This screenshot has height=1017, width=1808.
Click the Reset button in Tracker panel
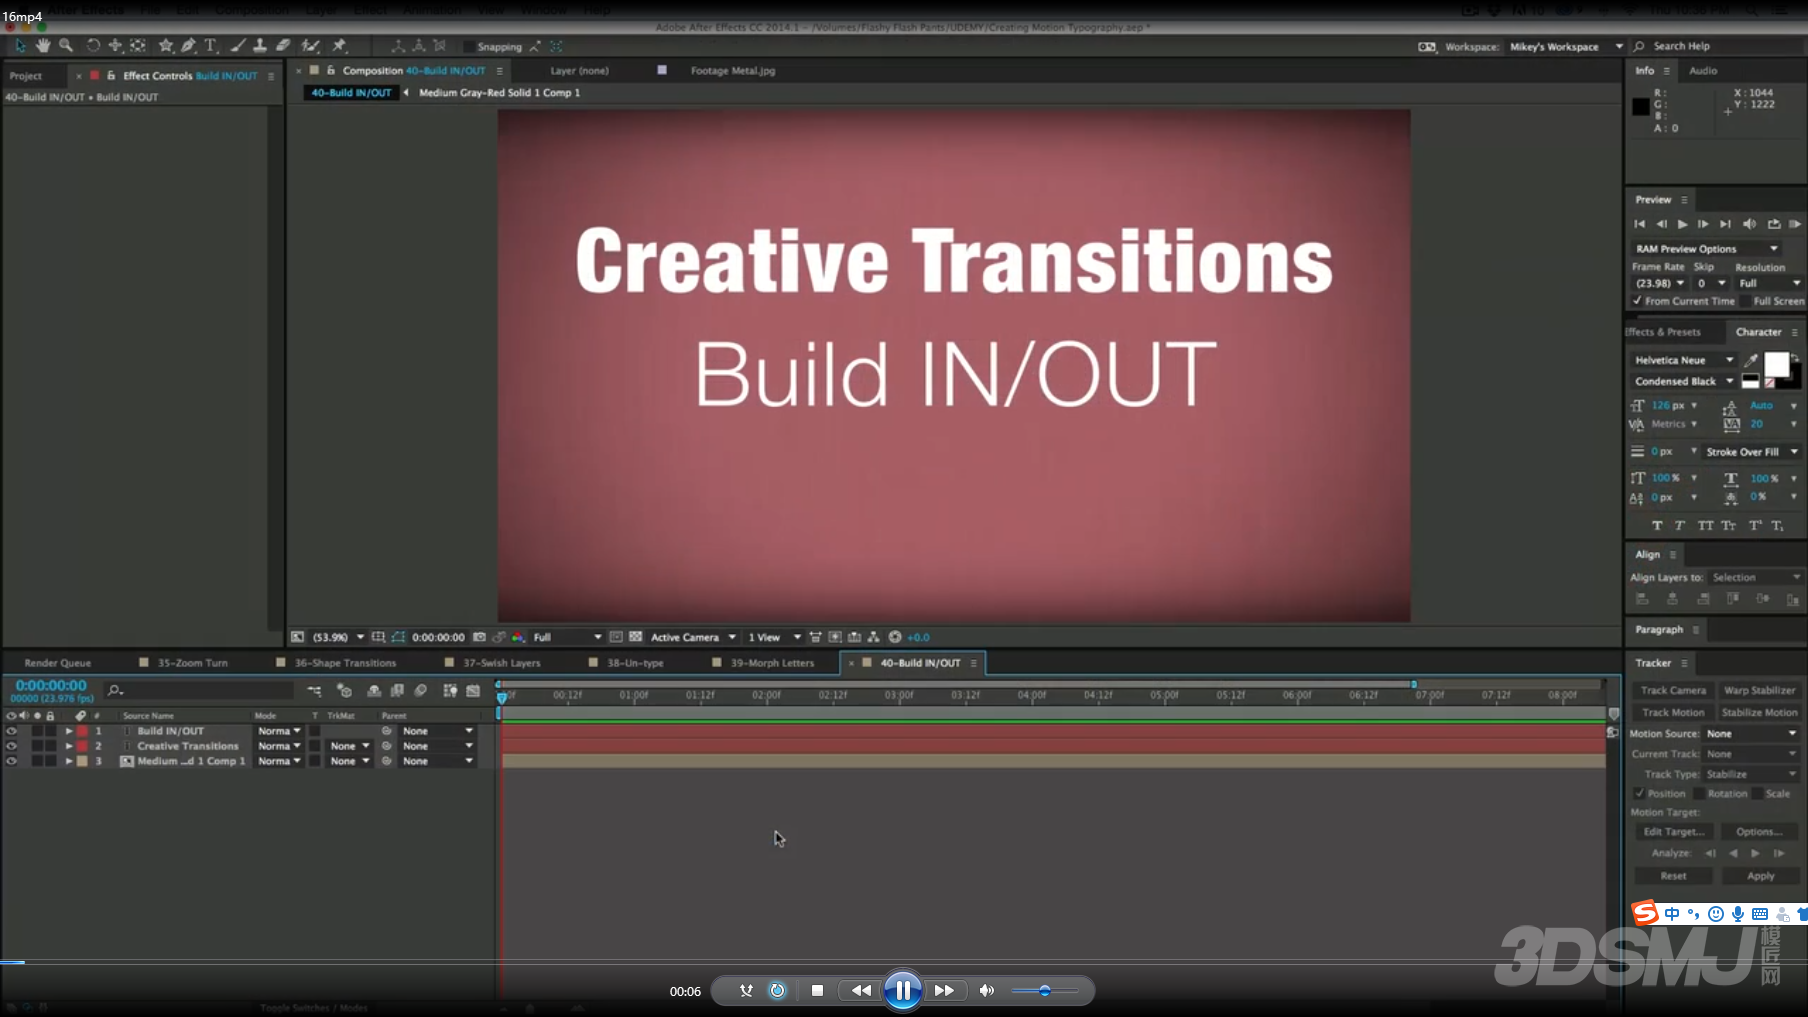[1673, 876]
